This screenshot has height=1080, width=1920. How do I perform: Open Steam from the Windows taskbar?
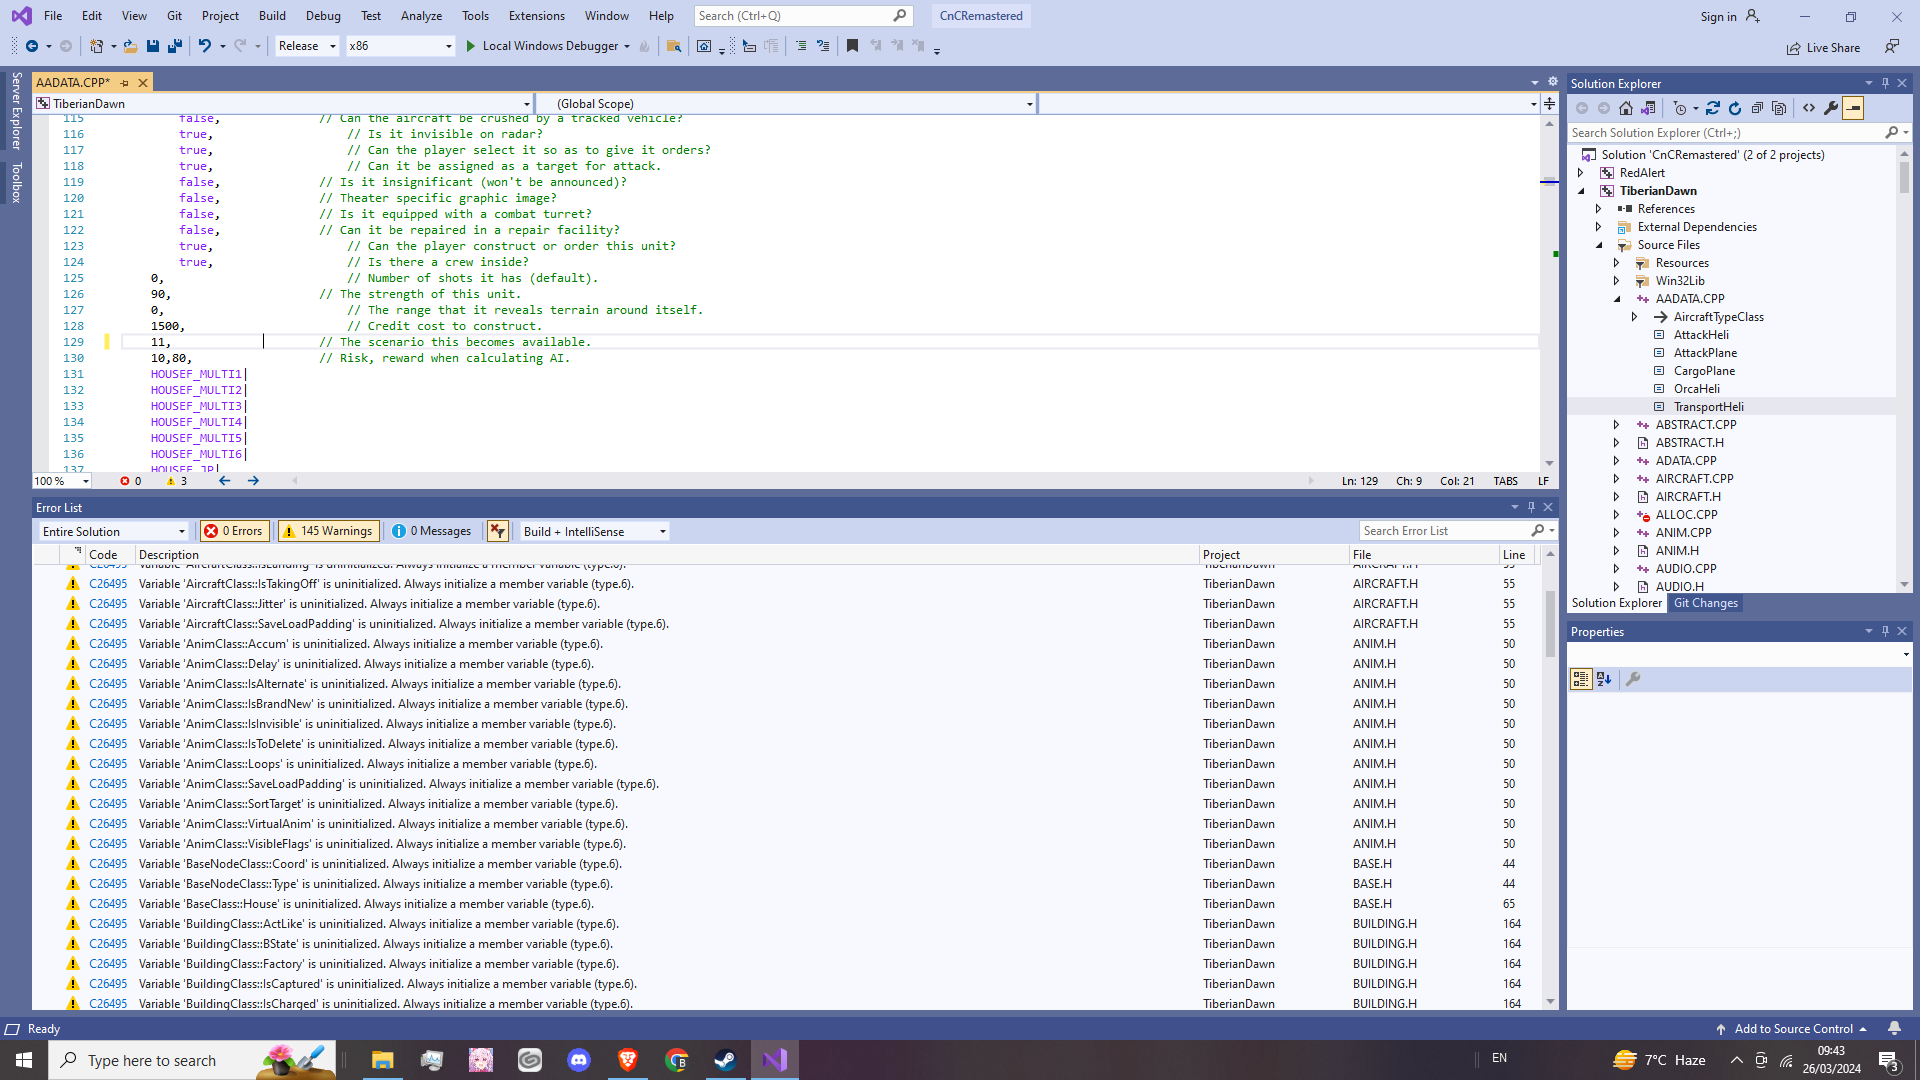pos(725,1060)
